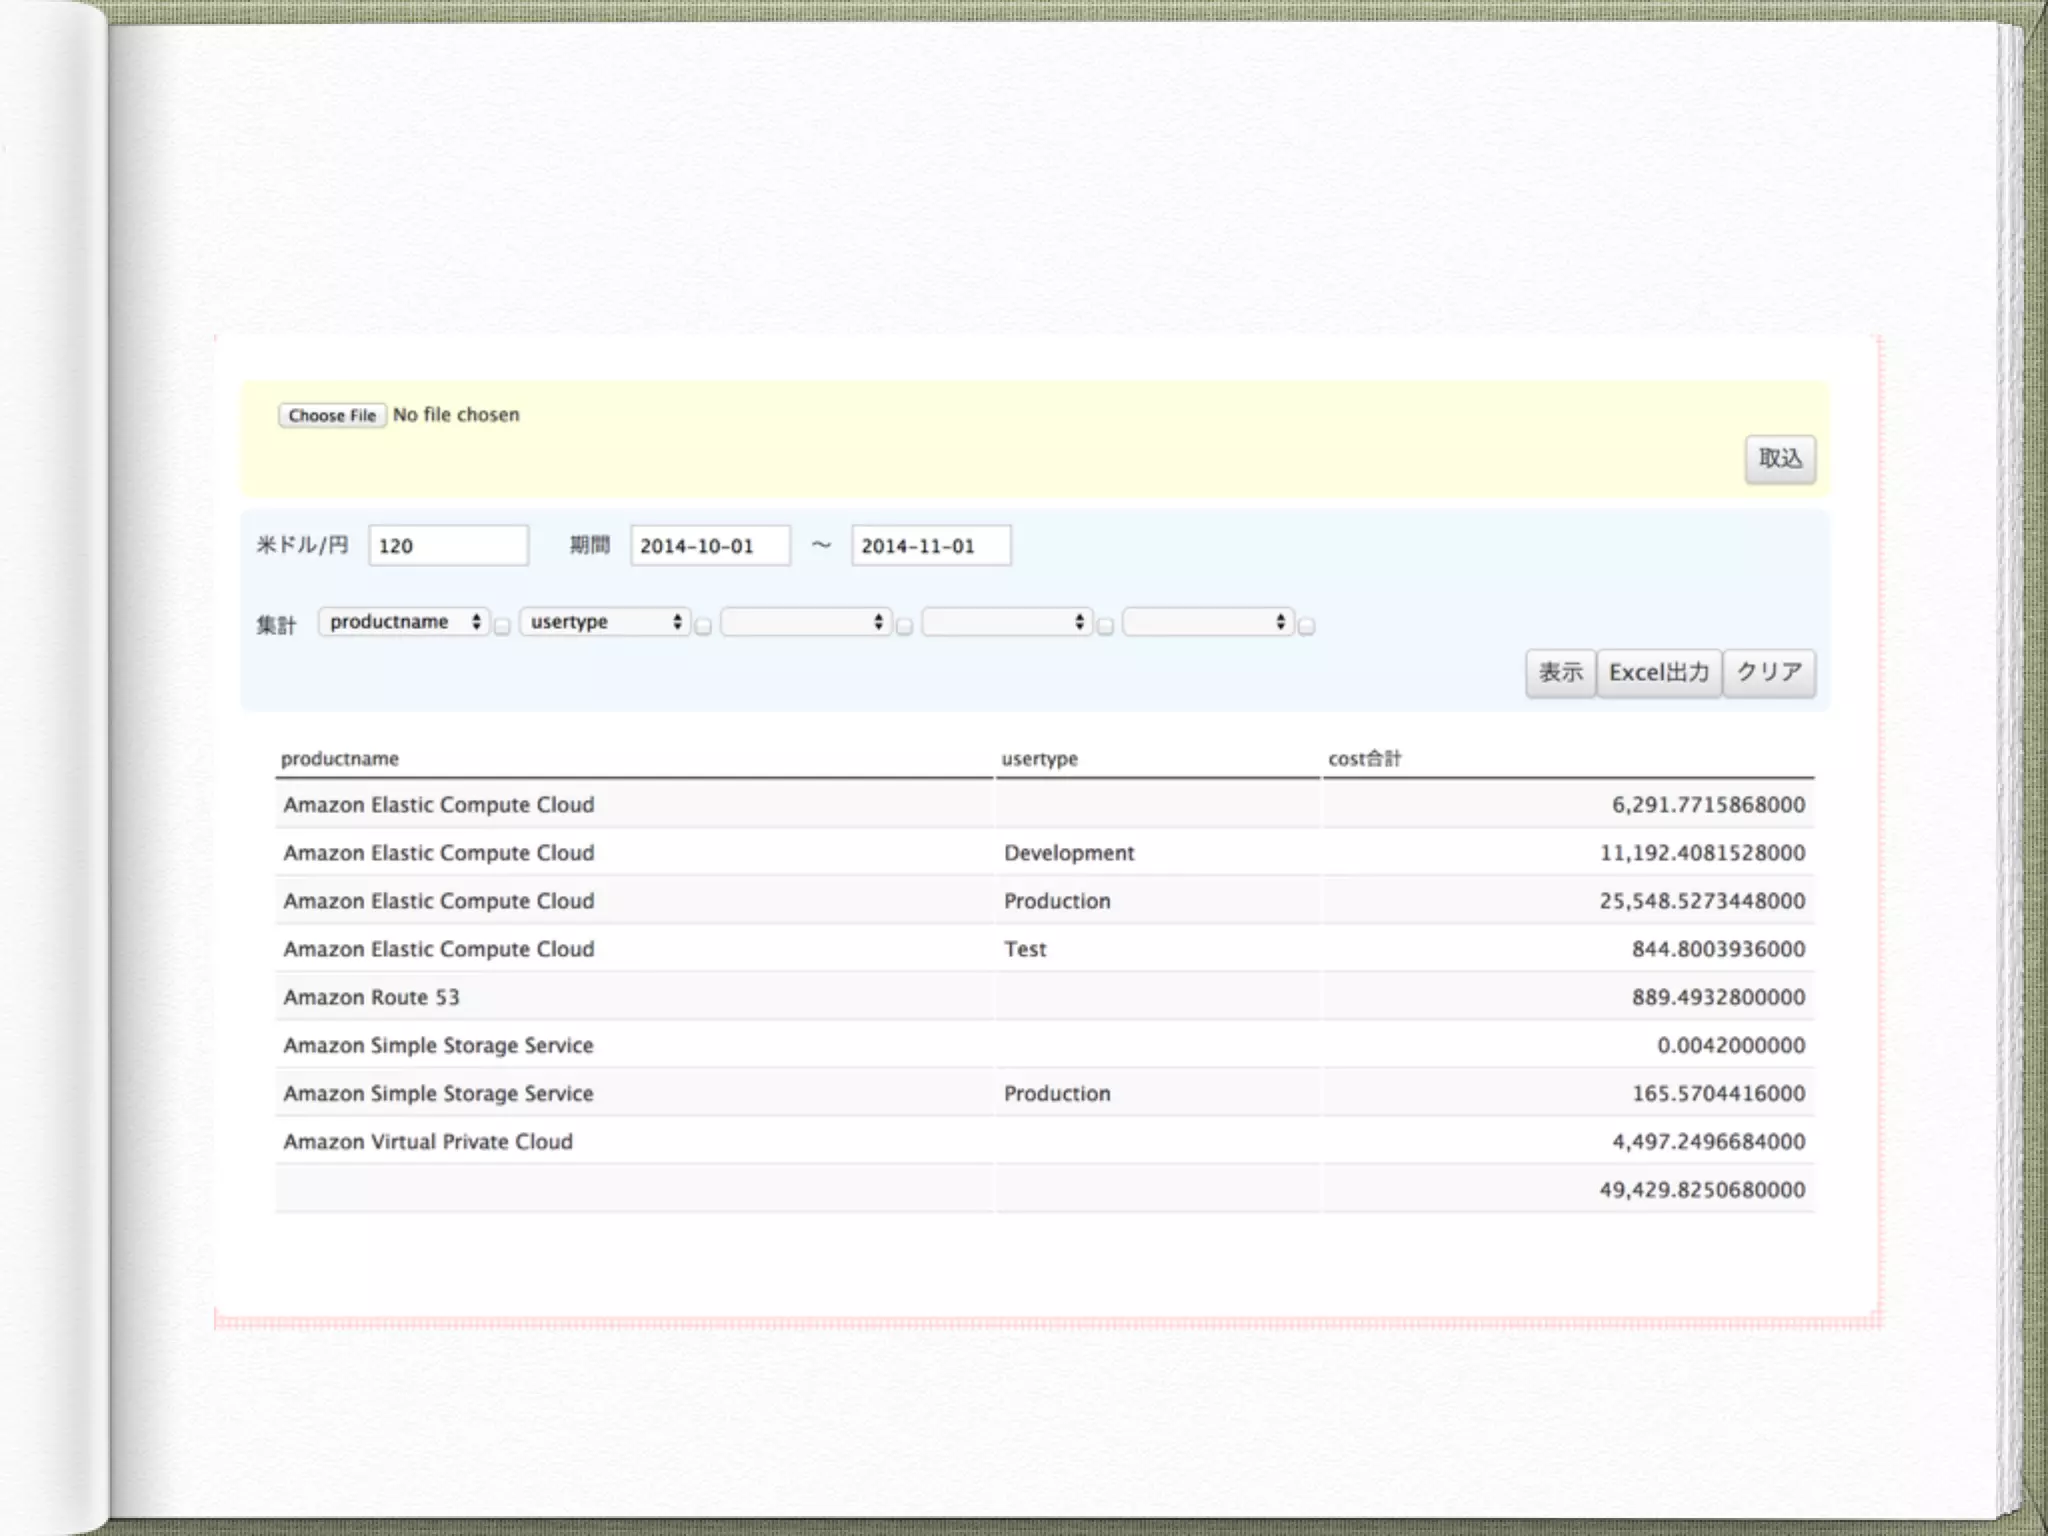This screenshot has height=1536, width=2048.
Task: Toggle the checkbox after the third dropdown
Action: pos(904,627)
